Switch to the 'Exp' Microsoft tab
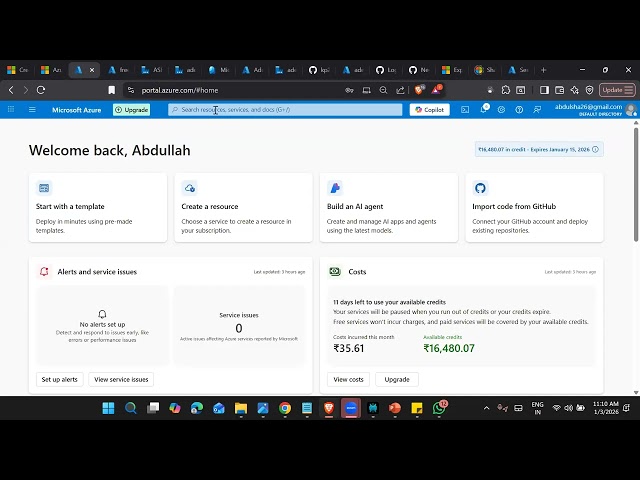Image resolution: width=640 pixels, height=480 pixels. tap(452, 70)
